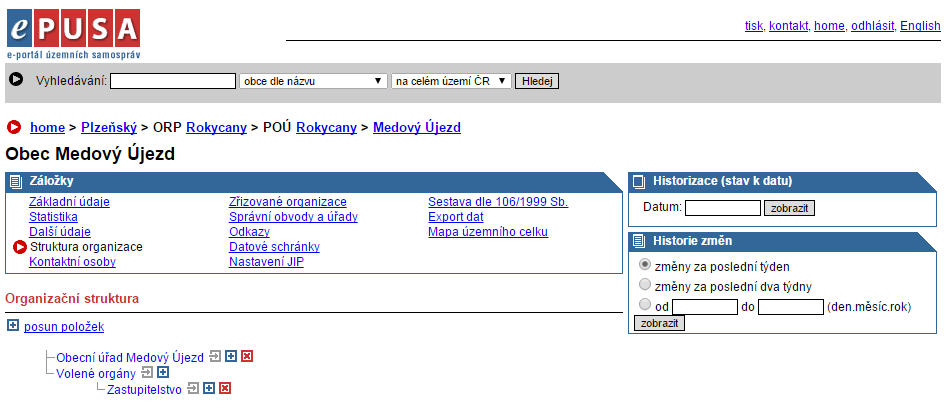This screenshot has height=409, width=948.
Task: Delete Obecní úřad Medový Újezd via red X
Action: tap(247, 357)
